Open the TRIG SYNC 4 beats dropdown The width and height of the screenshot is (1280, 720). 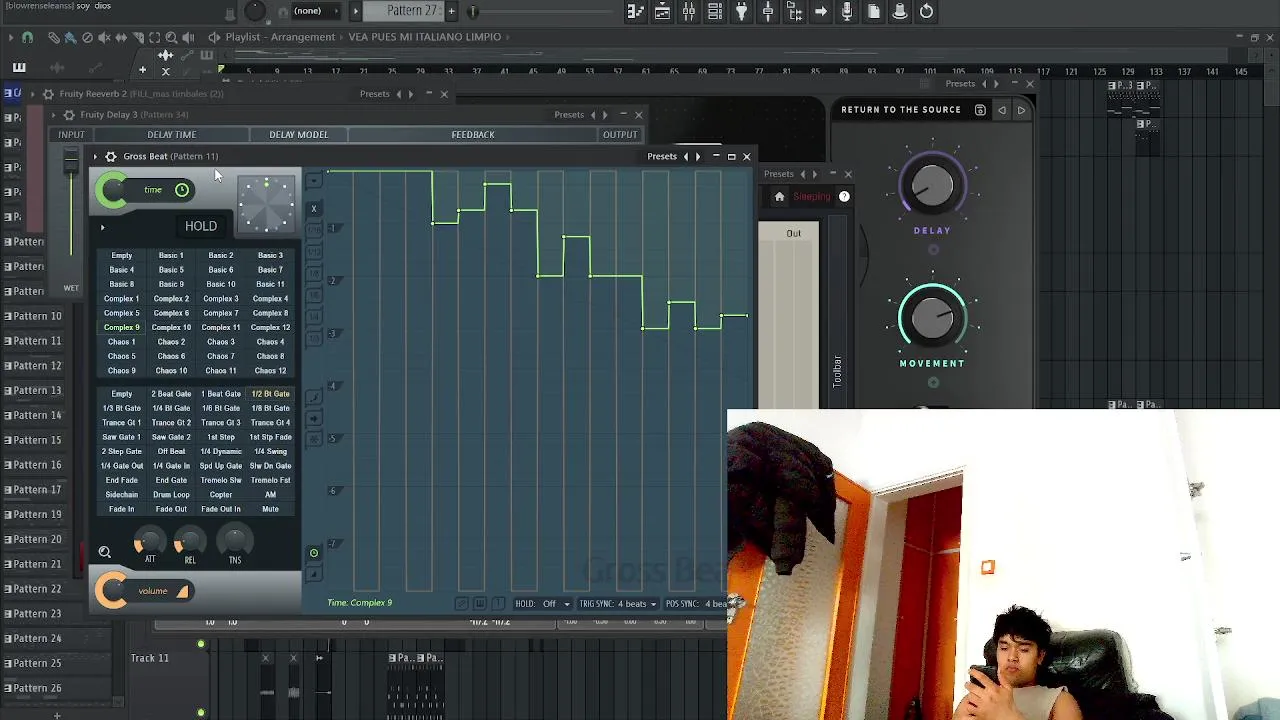(x=617, y=604)
